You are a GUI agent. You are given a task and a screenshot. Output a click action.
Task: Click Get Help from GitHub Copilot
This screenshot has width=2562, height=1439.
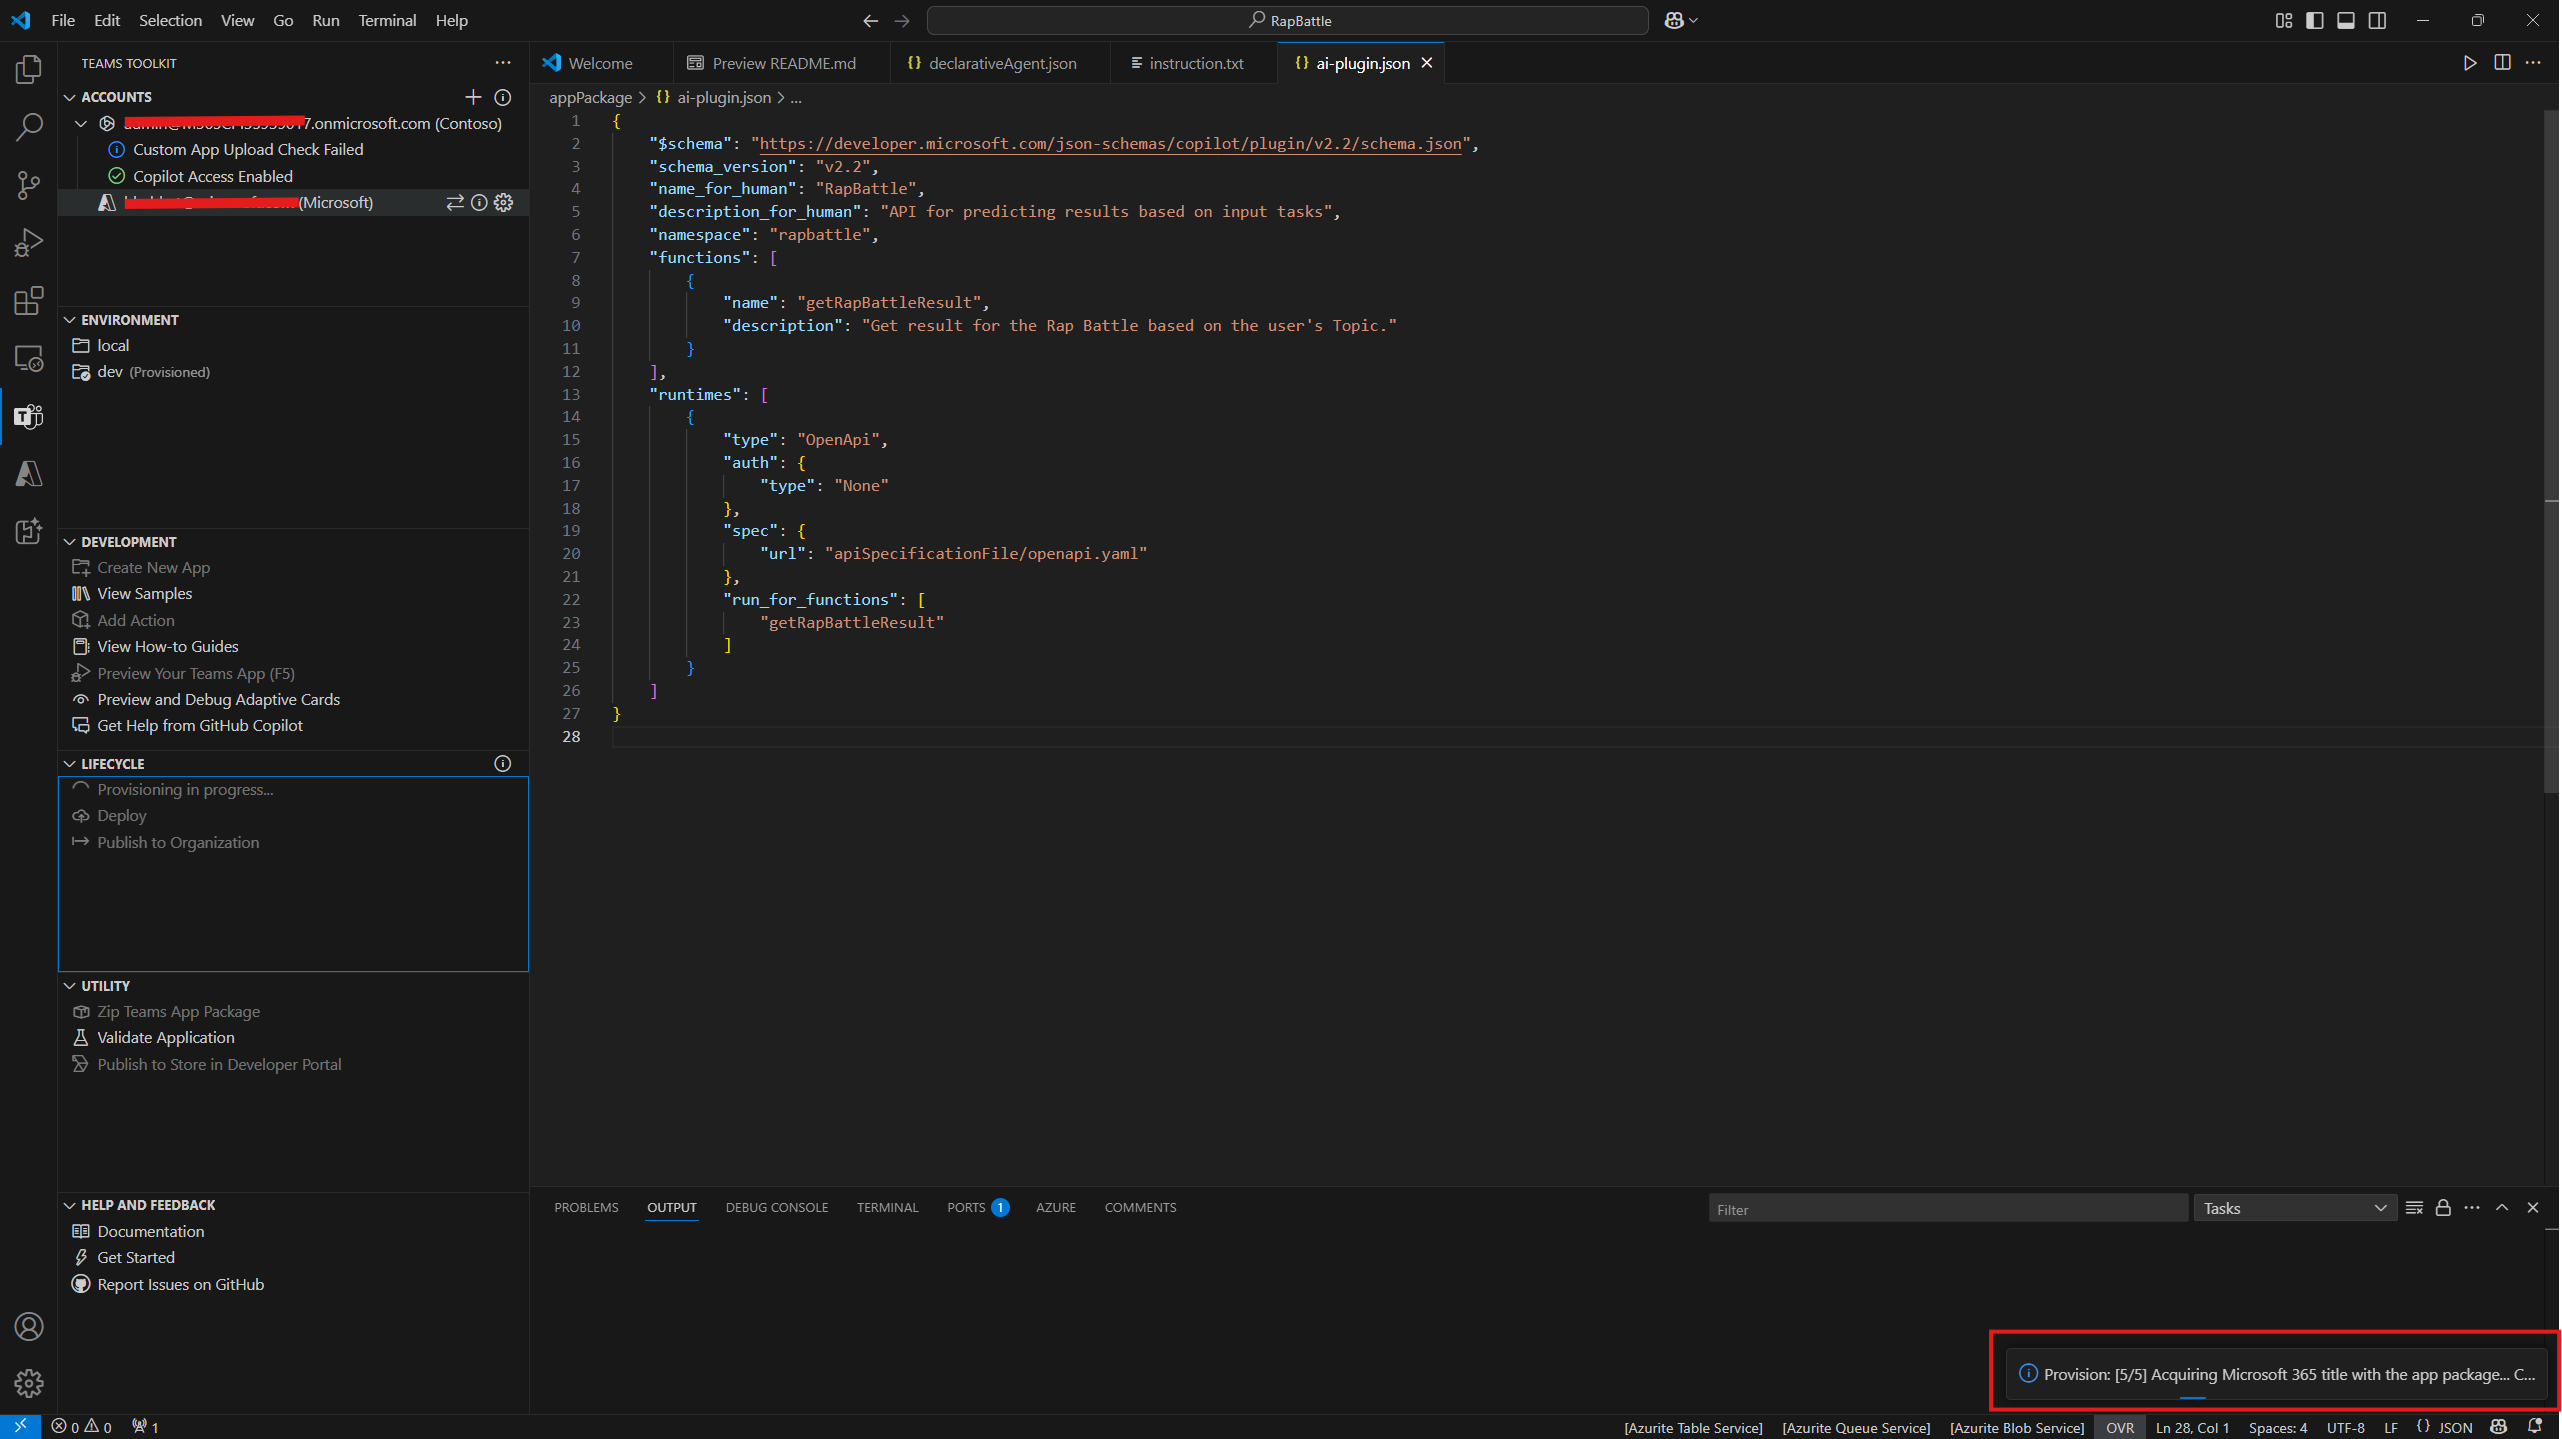click(200, 726)
